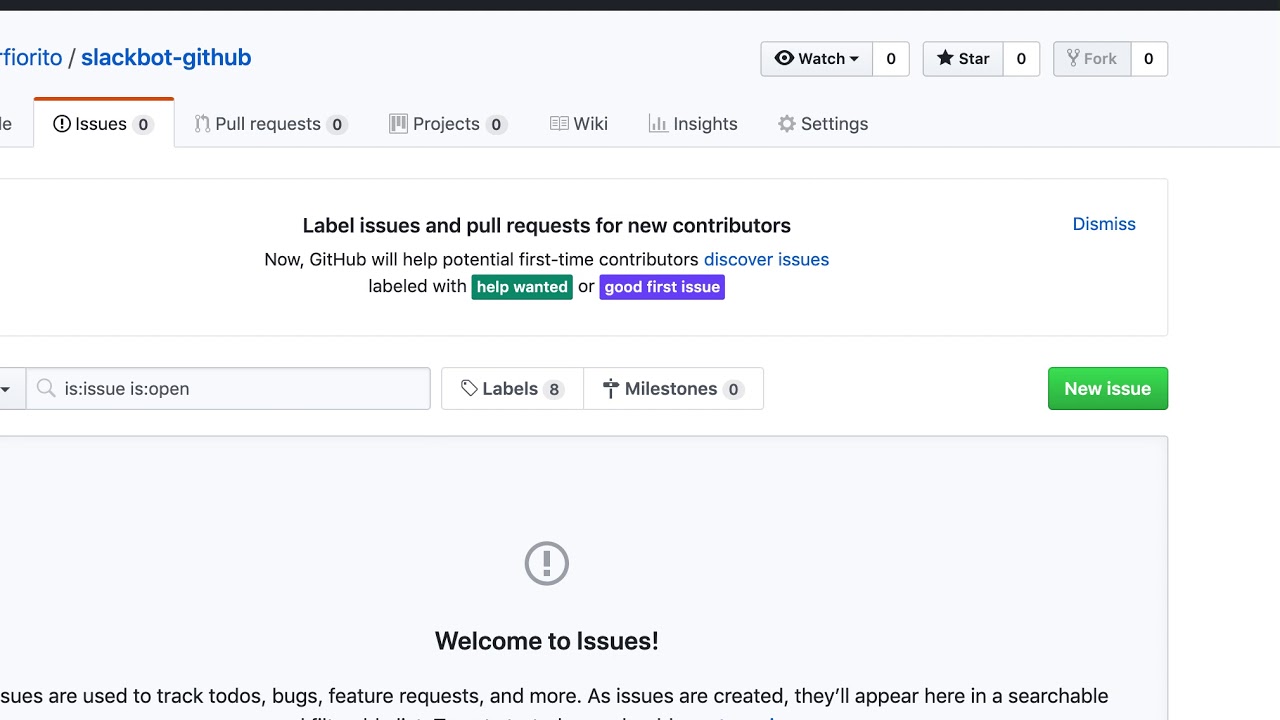Open the Wiki tab
This screenshot has width=1280, height=720.
click(x=579, y=124)
